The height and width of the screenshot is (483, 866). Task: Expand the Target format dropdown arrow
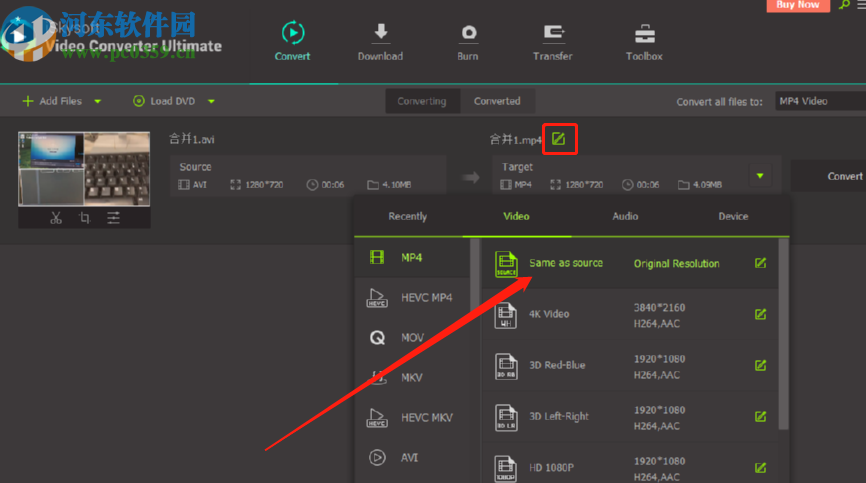coord(760,176)
